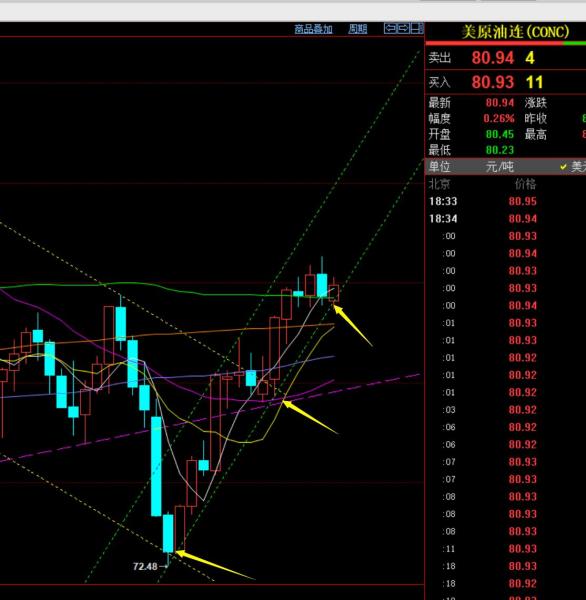Click the 最高 label
Image resolution: width=586 pixels, height=600 pixels.
tap(536, 134)
